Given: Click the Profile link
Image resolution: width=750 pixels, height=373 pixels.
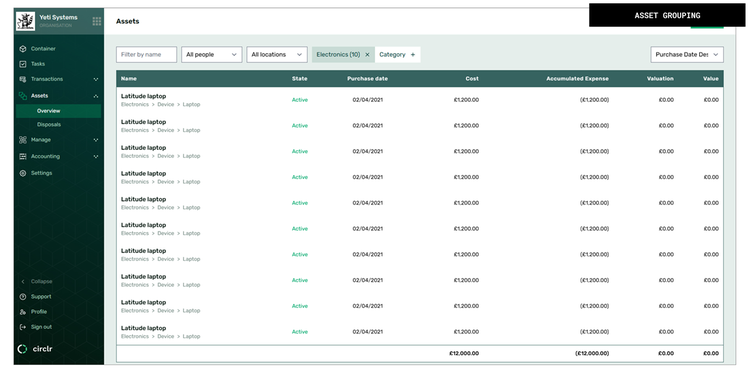Looking at the screenshot, I should click(x=39, y=312).
